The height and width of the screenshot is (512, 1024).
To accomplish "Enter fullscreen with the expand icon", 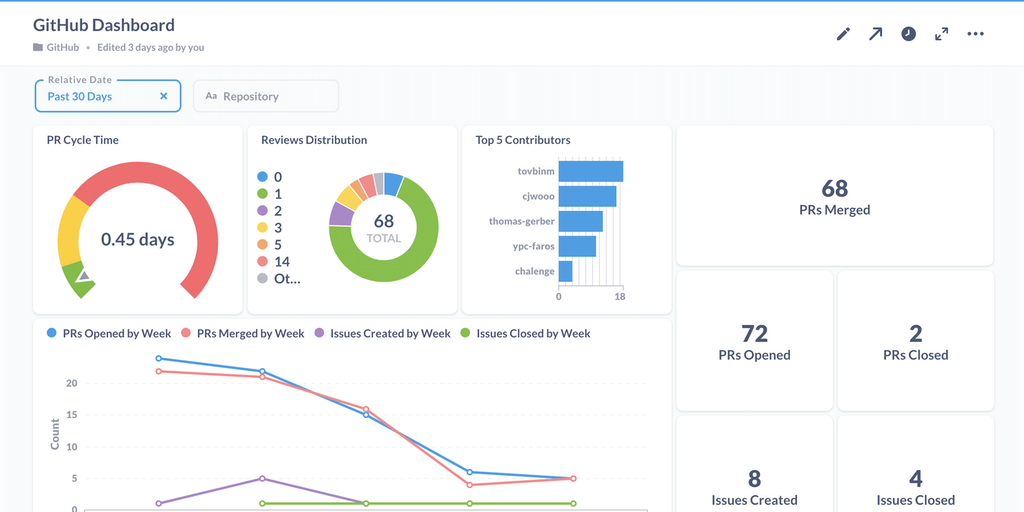I will [941, 34].
